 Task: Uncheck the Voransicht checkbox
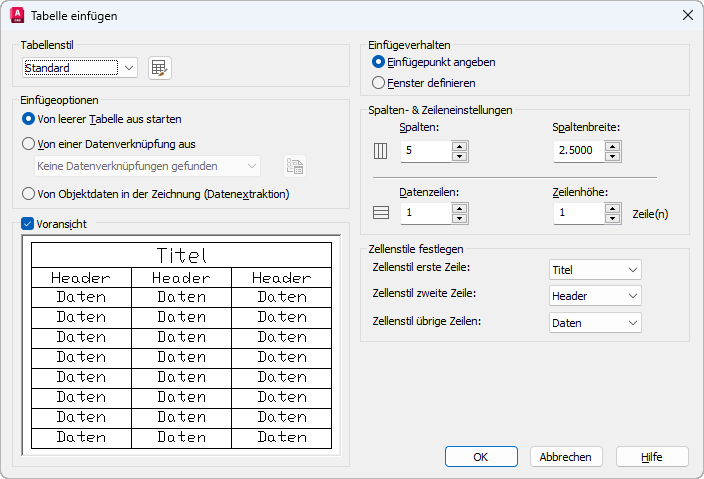(28, 224)
